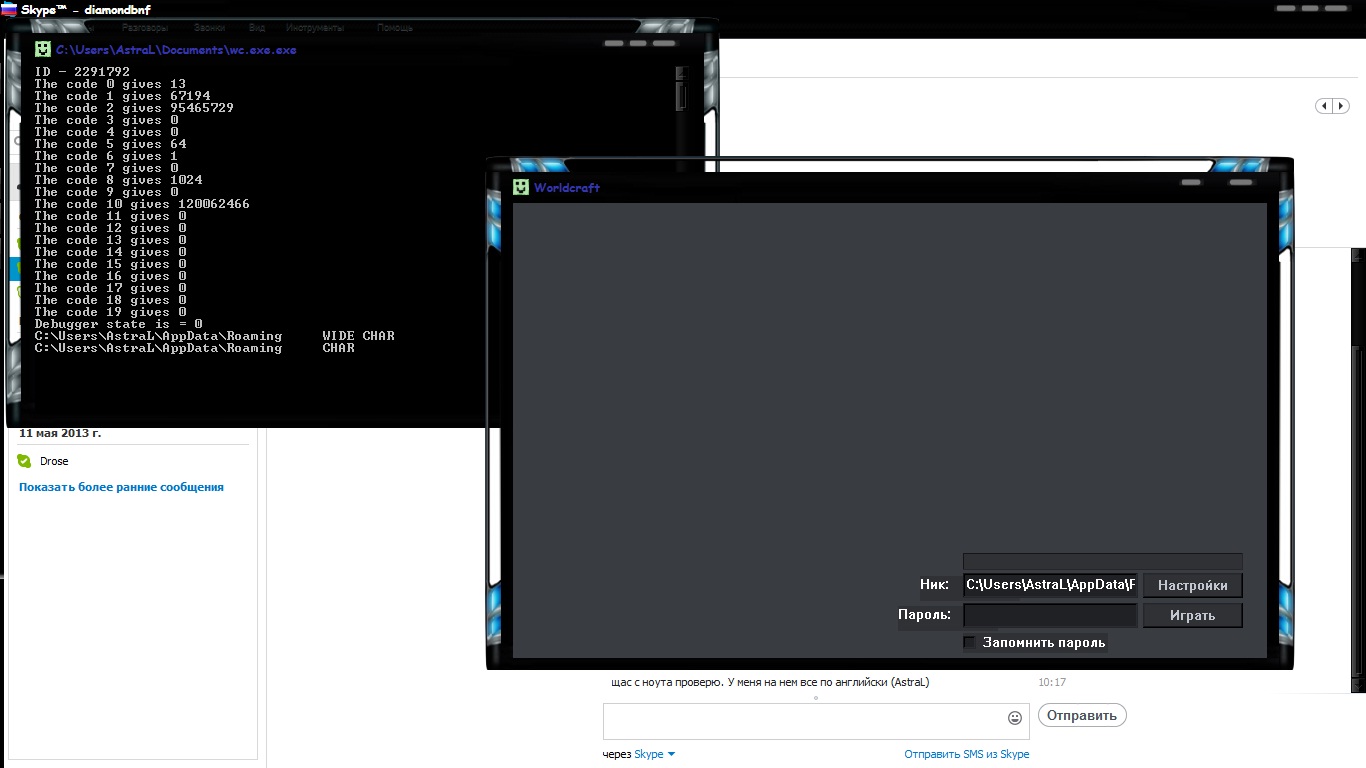Image resolution: width=1366 pixels, height=768 pixels.
Task: Open the Инструменты menu in Skype
Action: click(315, 28)
